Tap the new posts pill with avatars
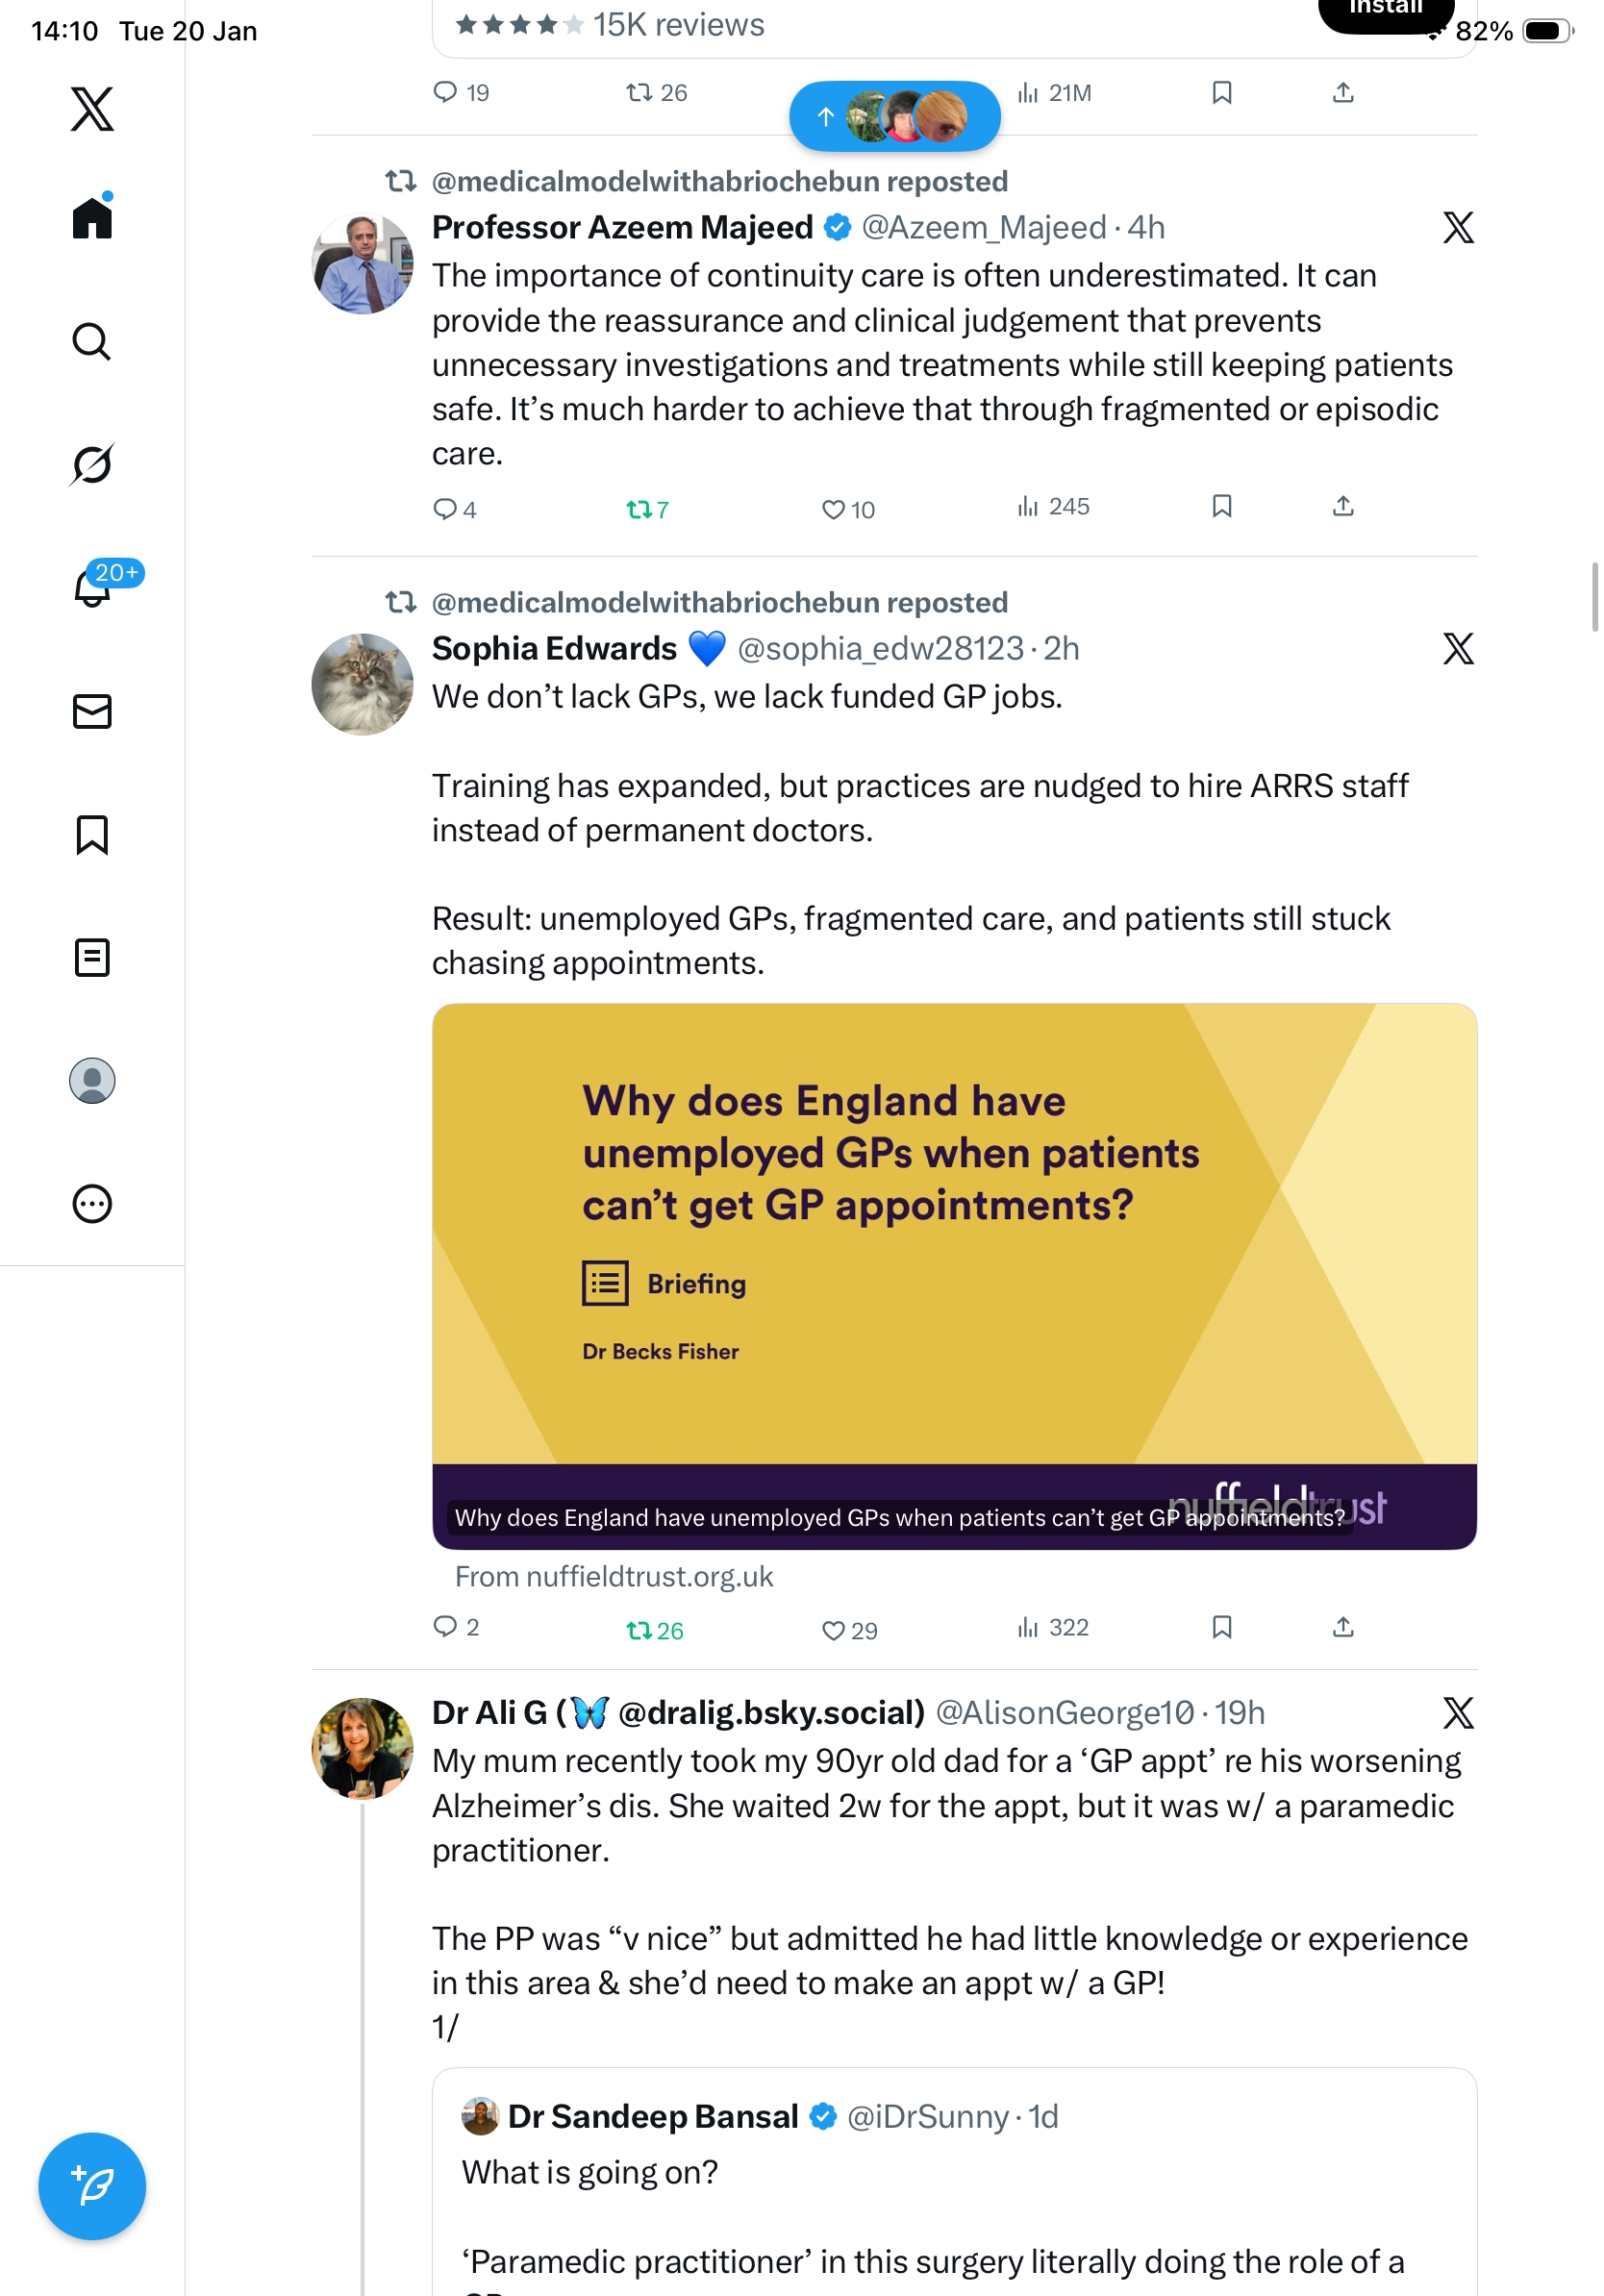 895,117
